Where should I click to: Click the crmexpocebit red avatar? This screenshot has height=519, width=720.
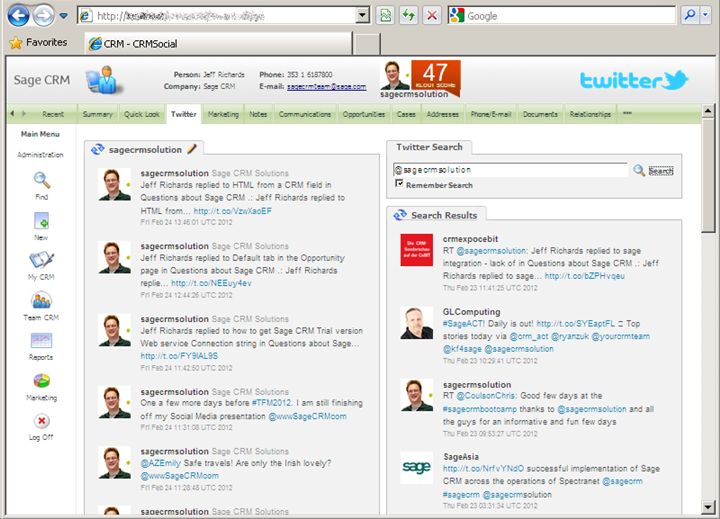pos(416,250)
